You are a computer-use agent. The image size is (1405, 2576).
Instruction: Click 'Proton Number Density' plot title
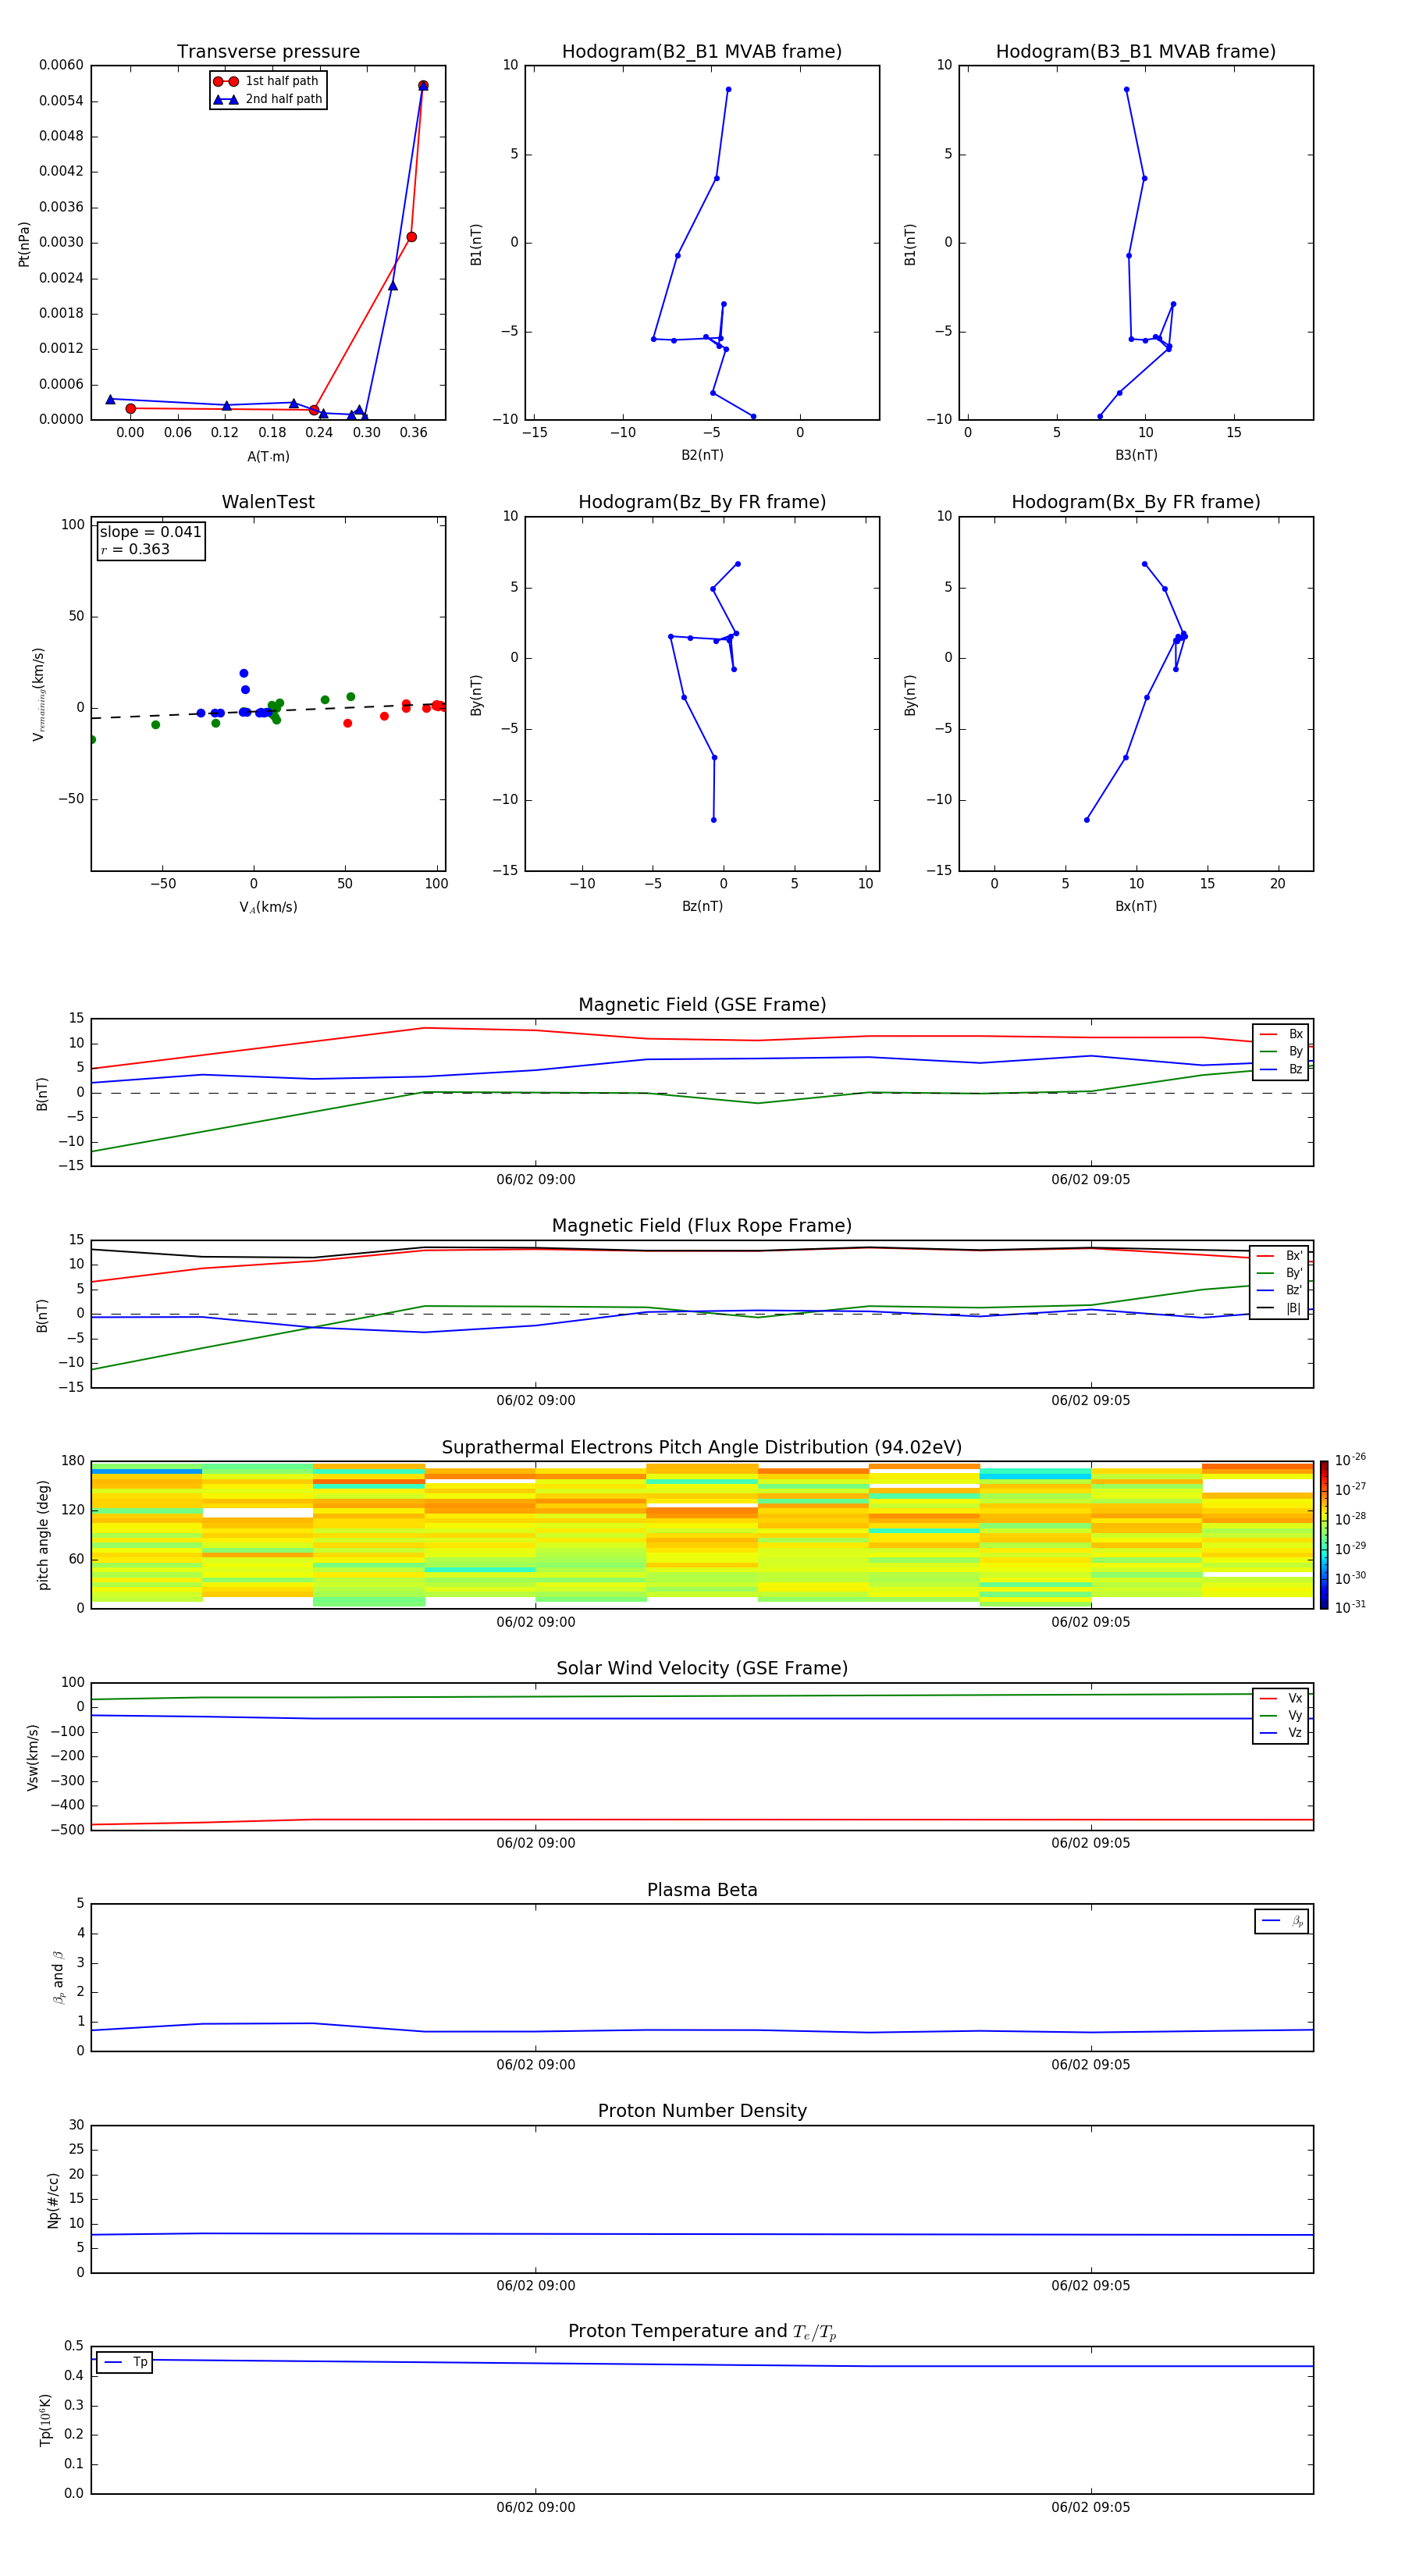702,2111
